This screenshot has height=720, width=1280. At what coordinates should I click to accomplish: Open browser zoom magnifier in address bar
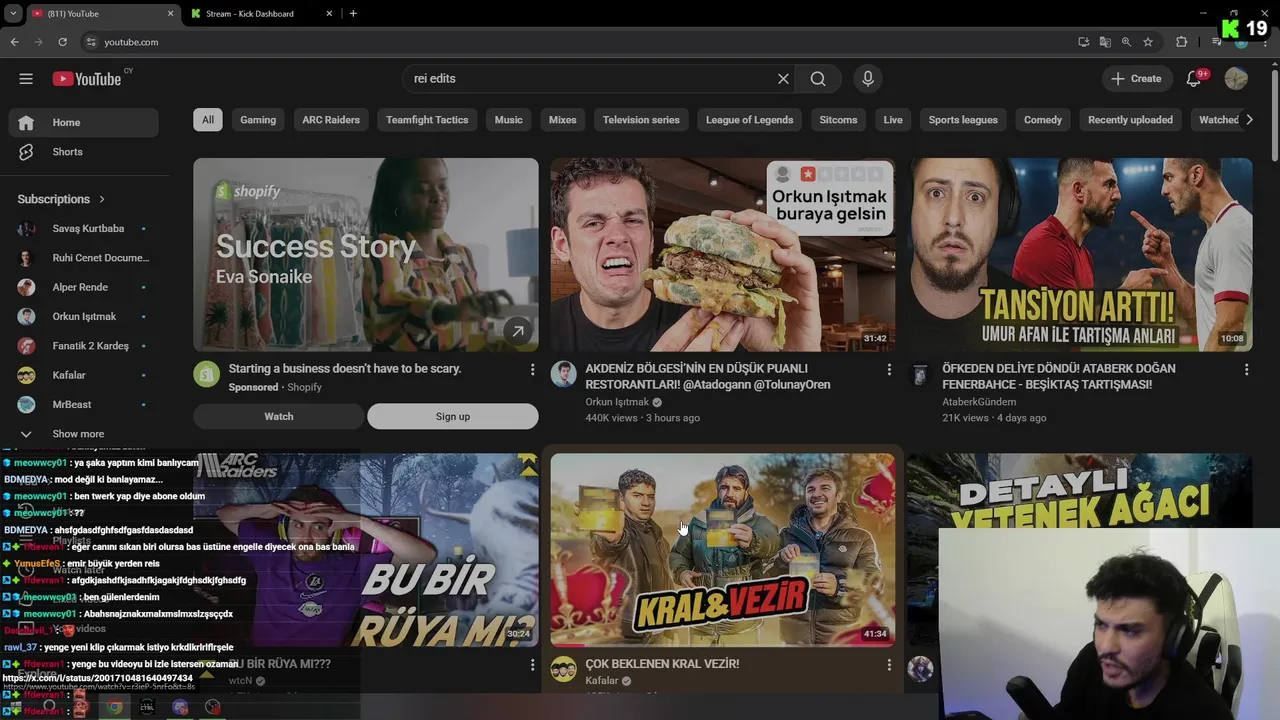pos(1126,42)
